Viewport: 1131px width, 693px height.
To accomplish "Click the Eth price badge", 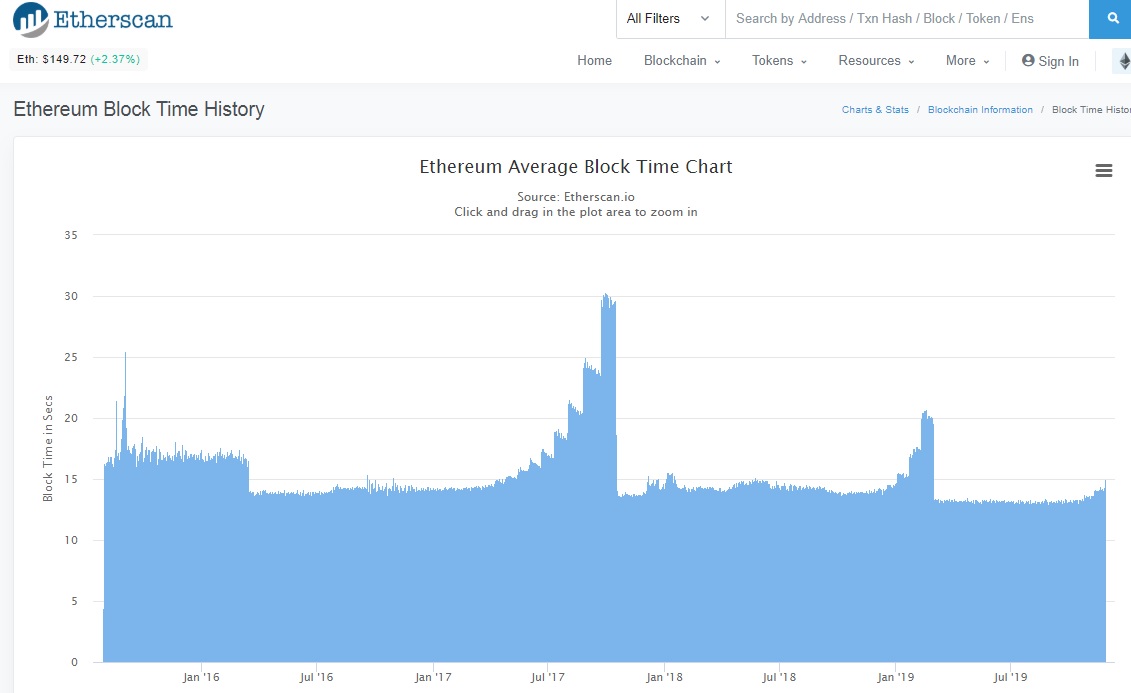I will (x=78, y=59).
